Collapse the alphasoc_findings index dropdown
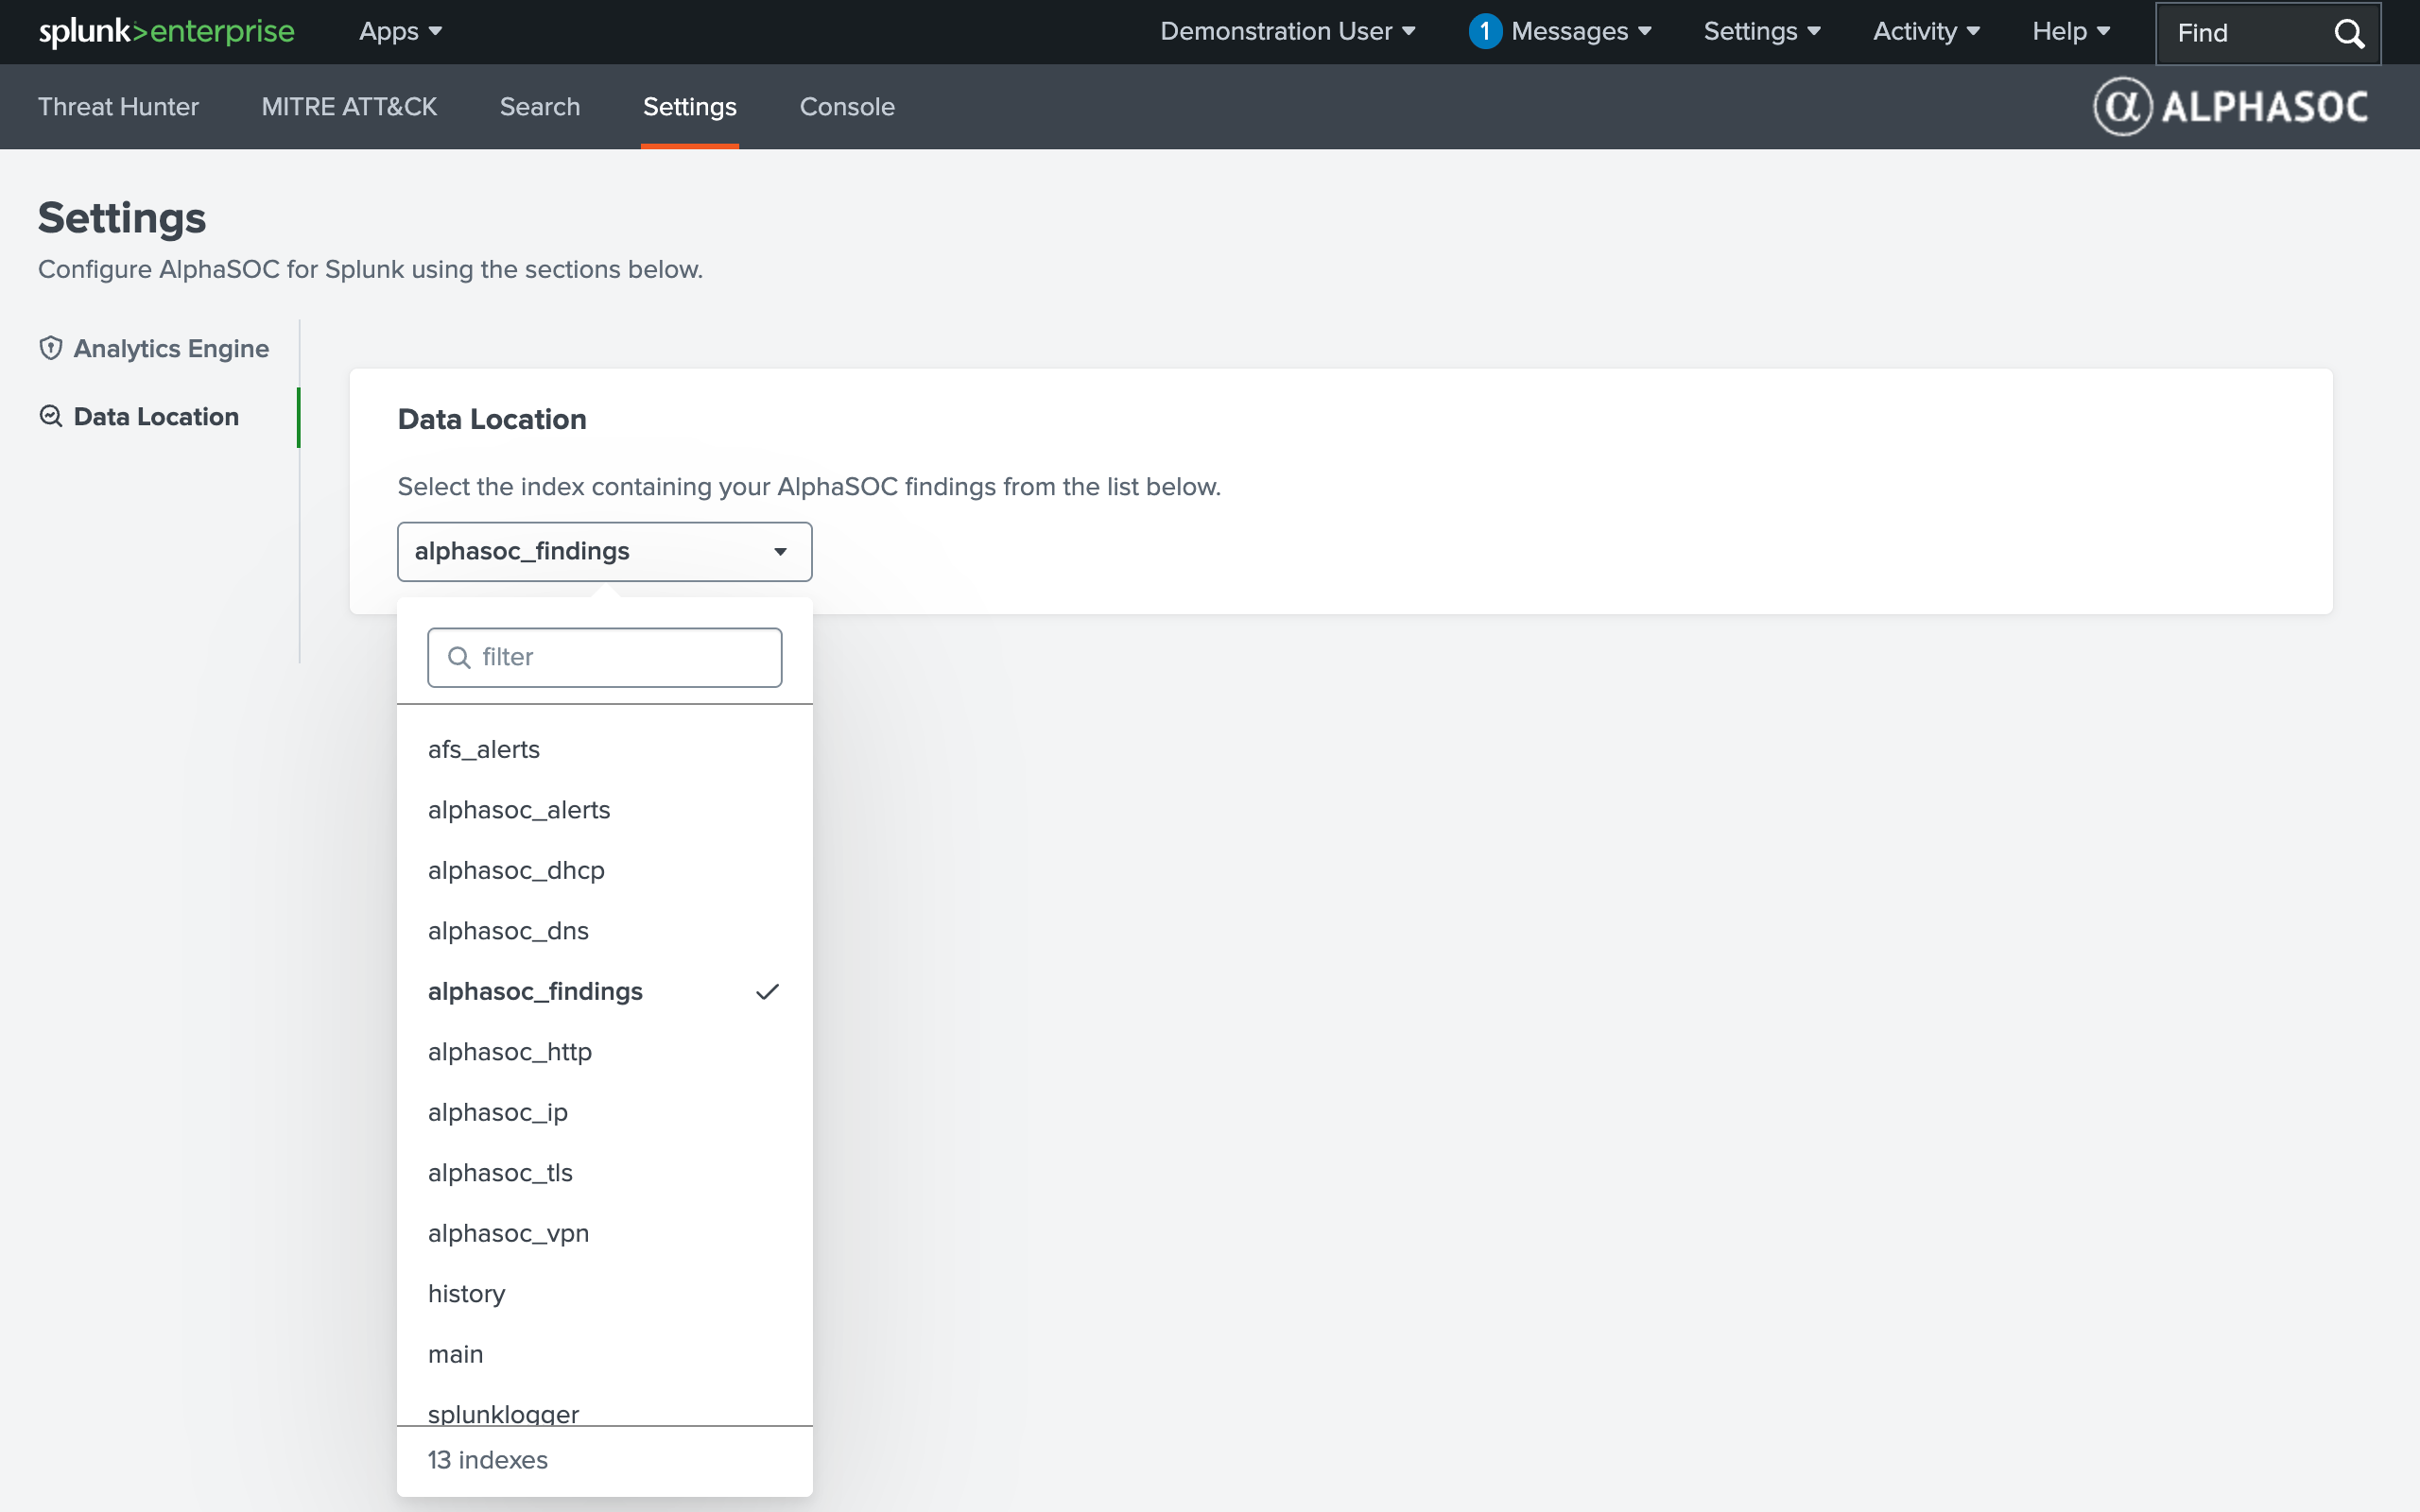 pos(604,551)
